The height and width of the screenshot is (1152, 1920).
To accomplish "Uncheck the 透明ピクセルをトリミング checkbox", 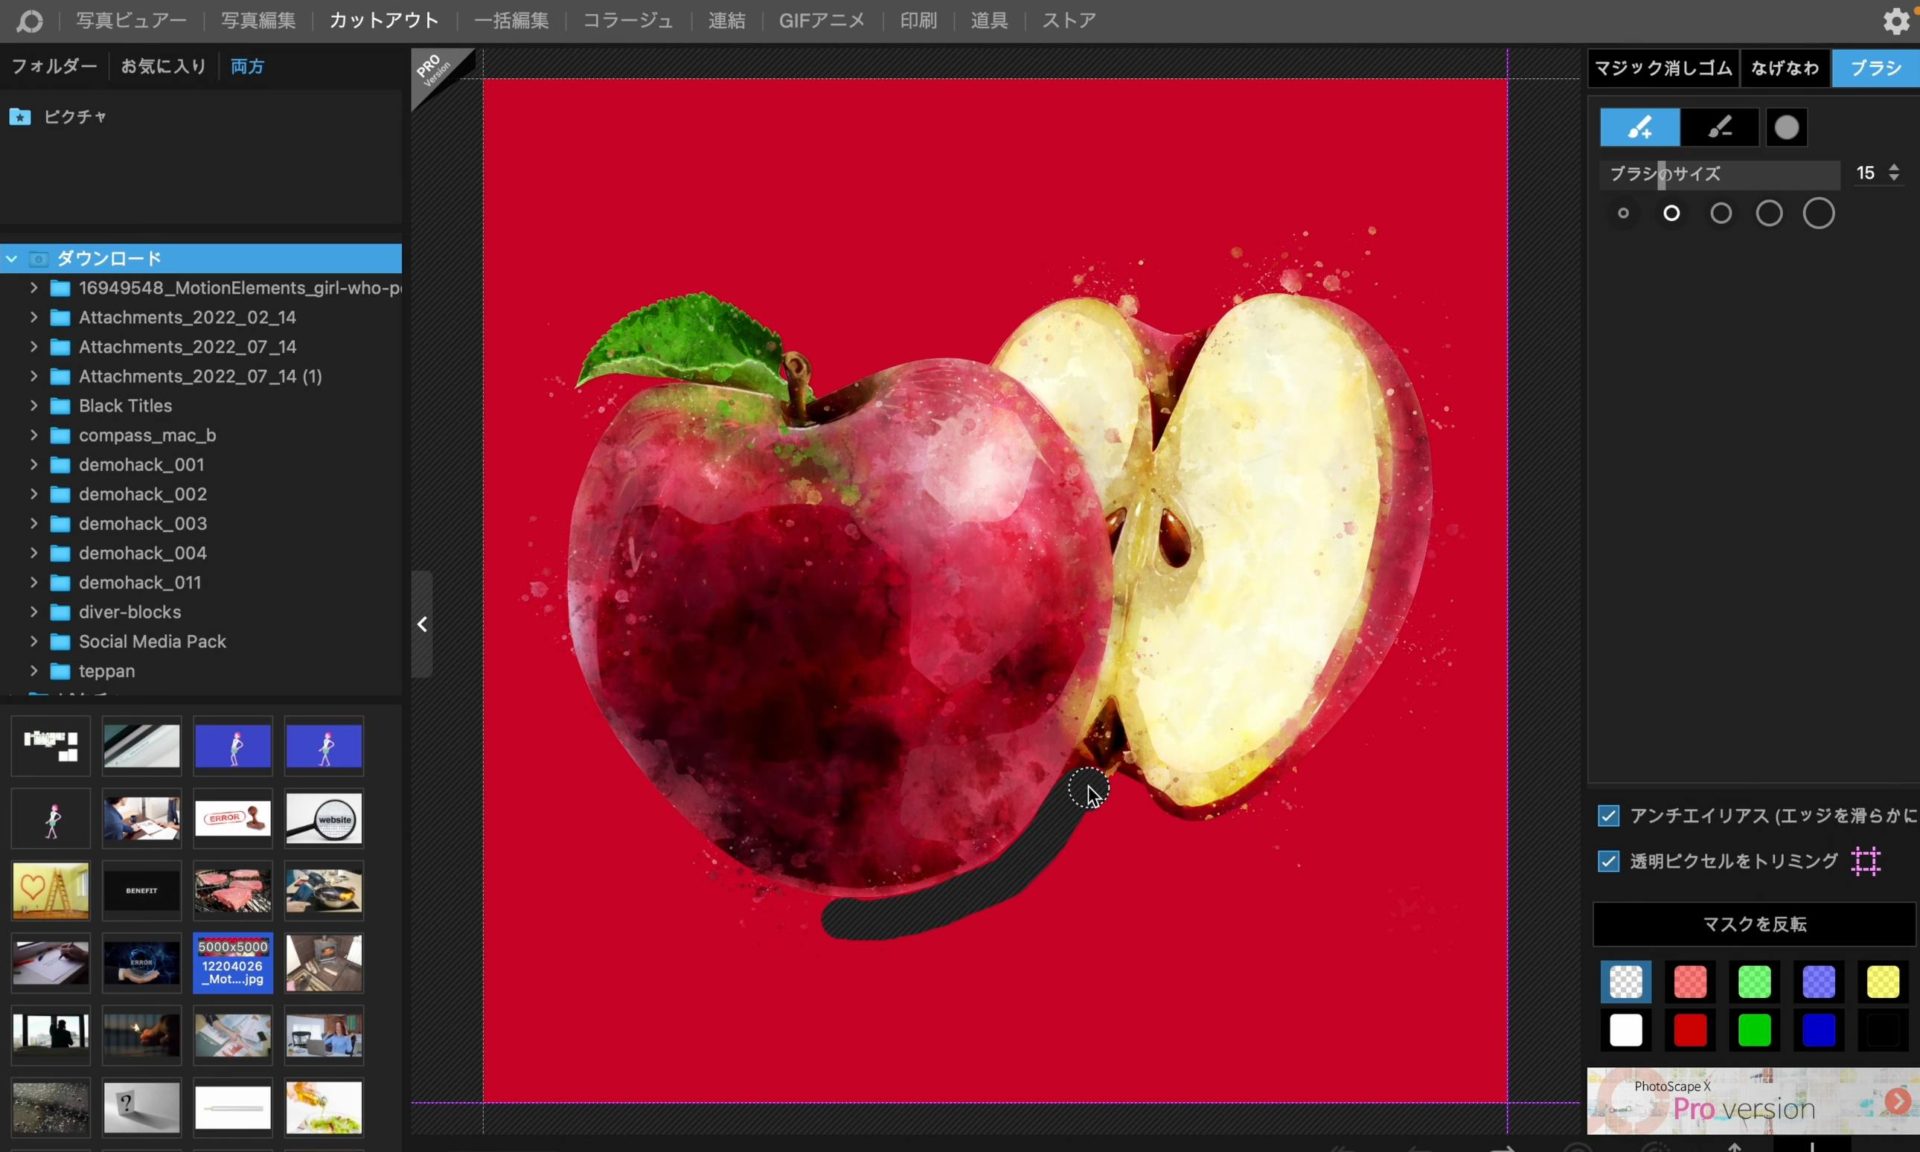I will click(1608, 861).
